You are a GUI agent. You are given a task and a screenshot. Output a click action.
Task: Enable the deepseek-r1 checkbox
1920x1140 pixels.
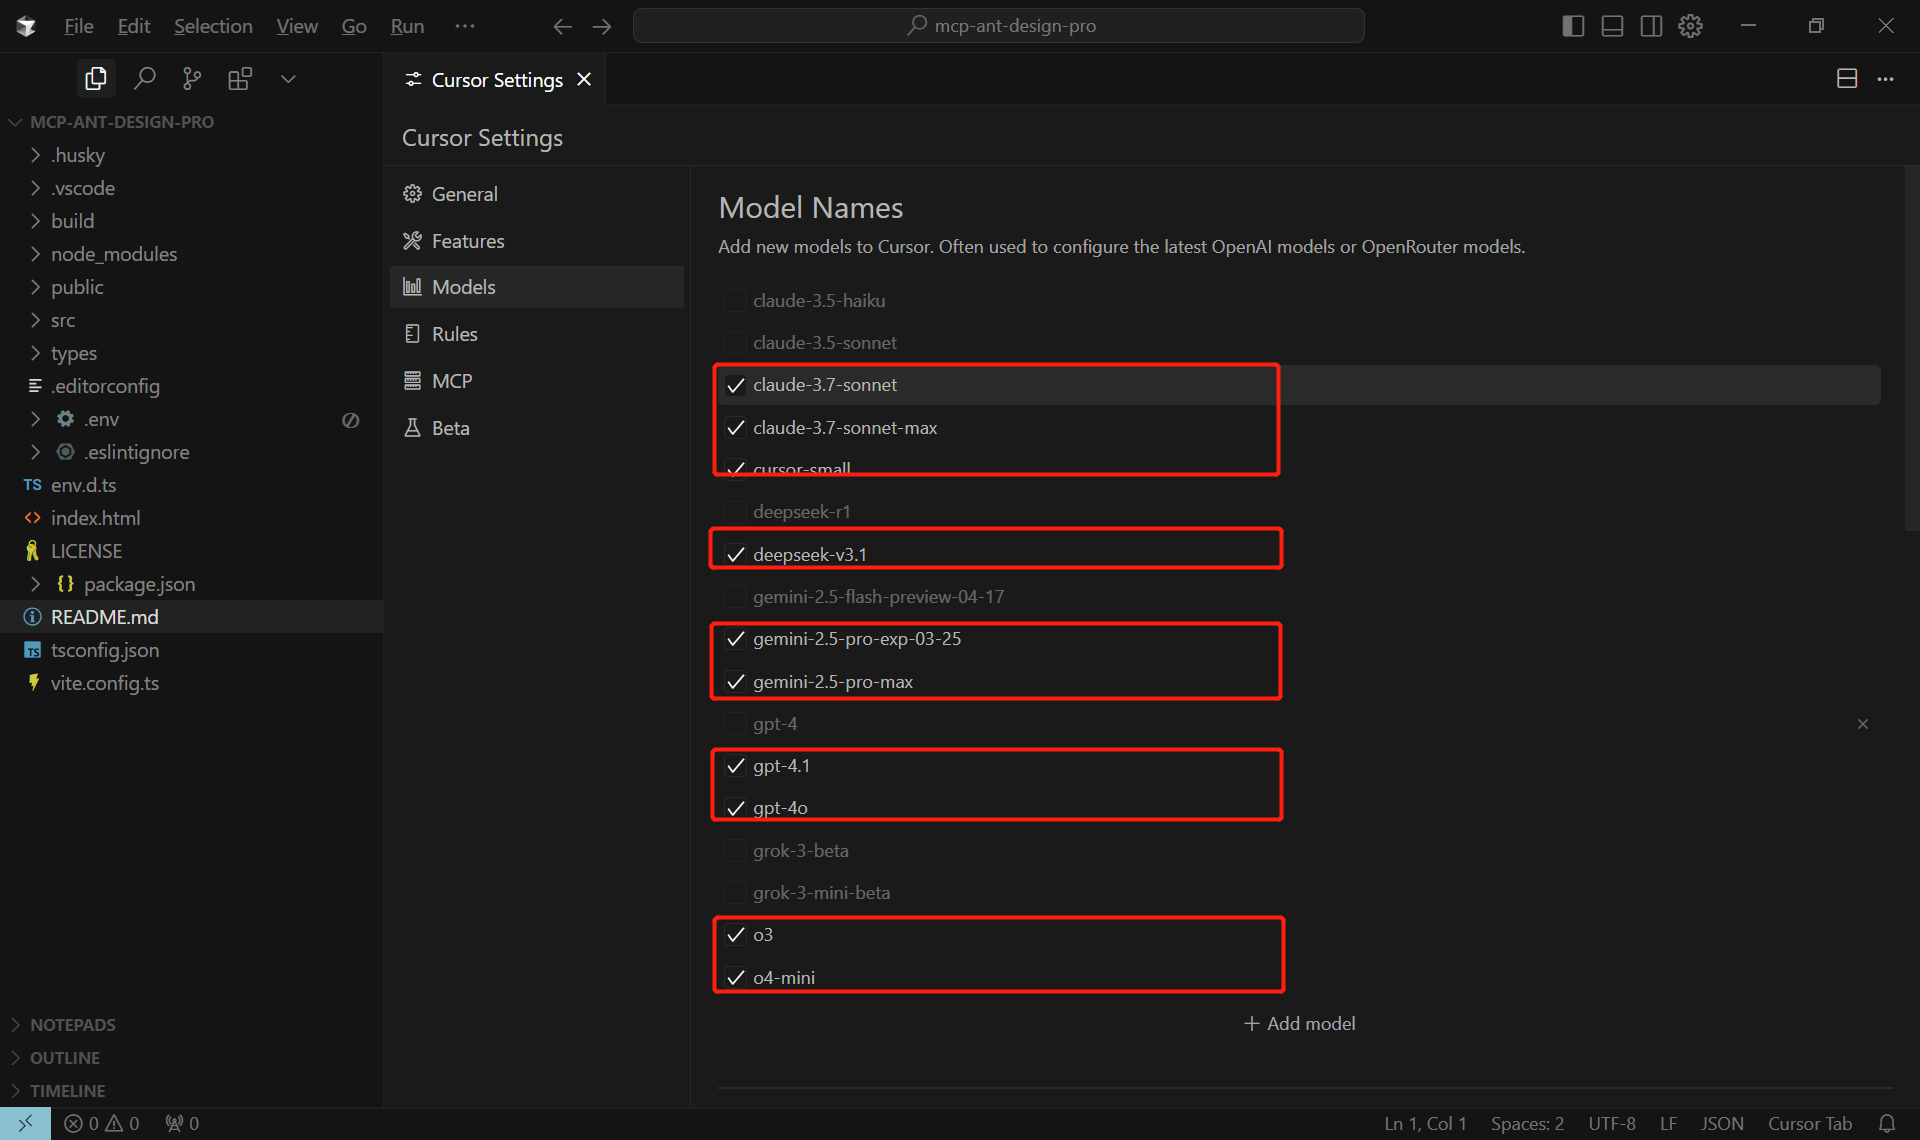click(735, 512)
